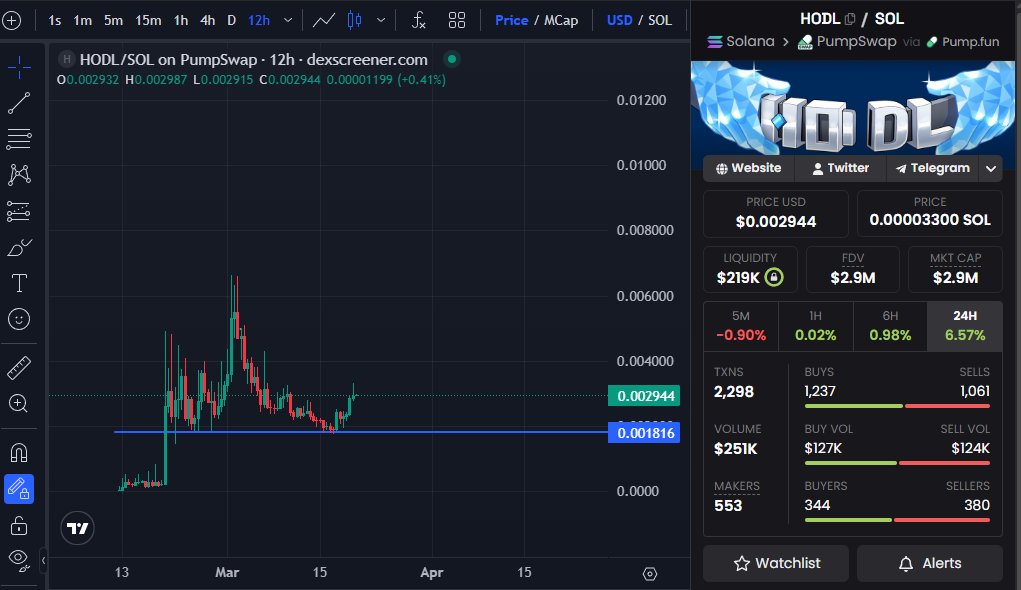Set timeframe to 4h

click(208, 20)
